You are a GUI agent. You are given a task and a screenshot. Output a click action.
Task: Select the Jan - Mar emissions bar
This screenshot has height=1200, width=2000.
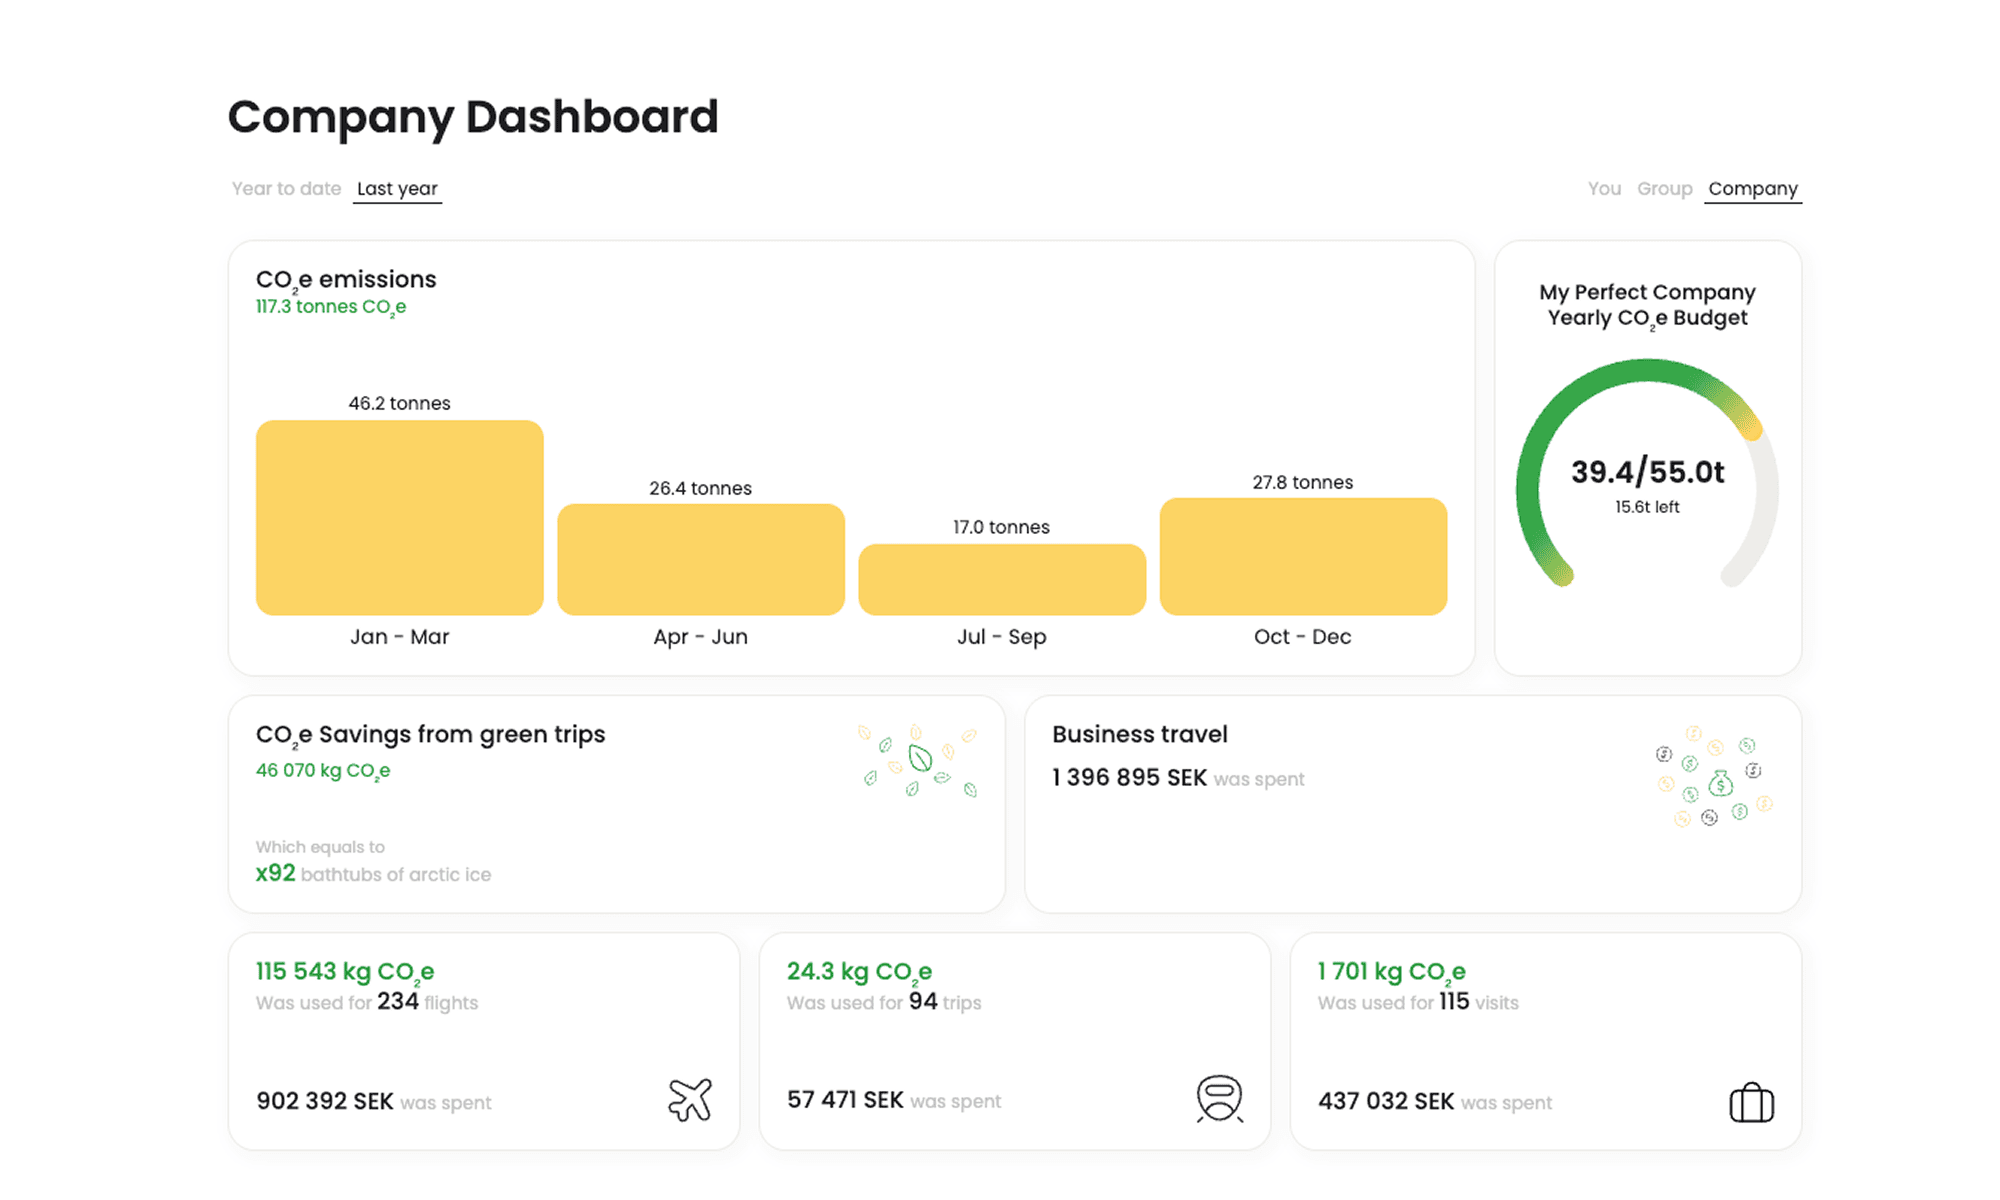[x=399, y=517]
